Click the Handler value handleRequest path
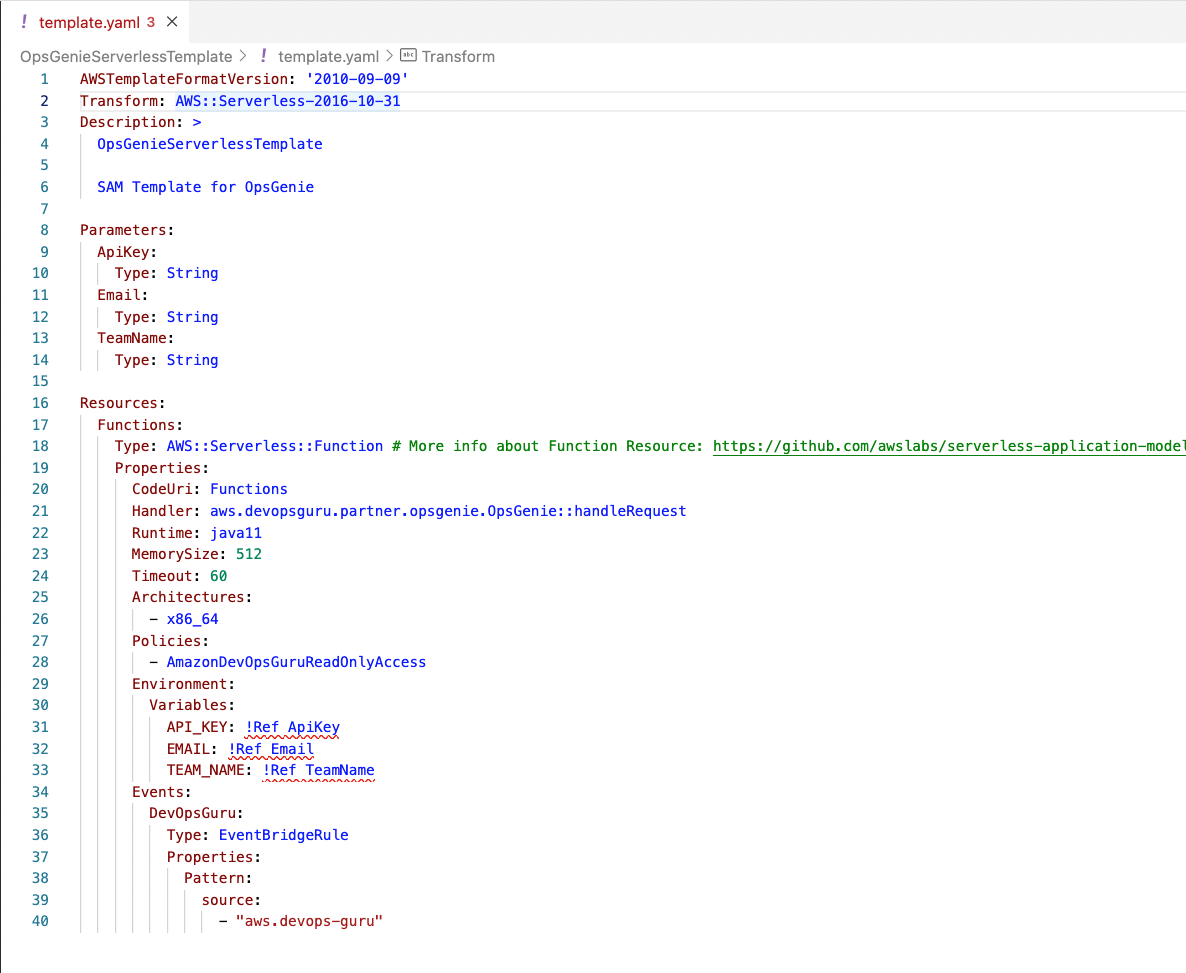Viewport: 1186px width, 973px height. click(448, 511)
